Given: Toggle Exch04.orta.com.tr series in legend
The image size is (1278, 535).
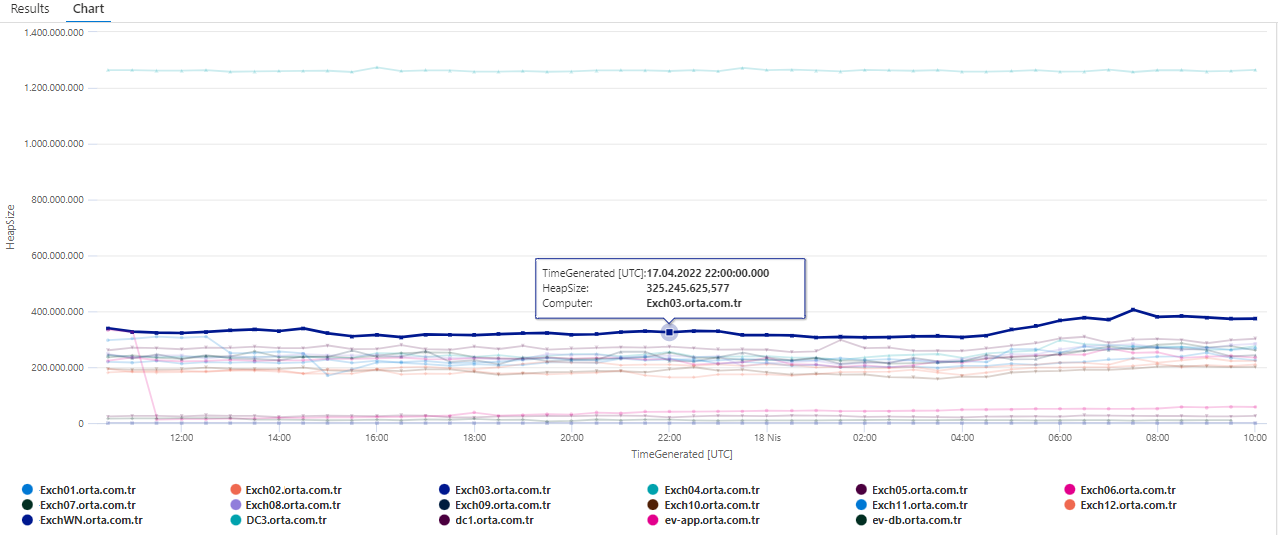Looking at the screenshot, I should click(704, 490).
